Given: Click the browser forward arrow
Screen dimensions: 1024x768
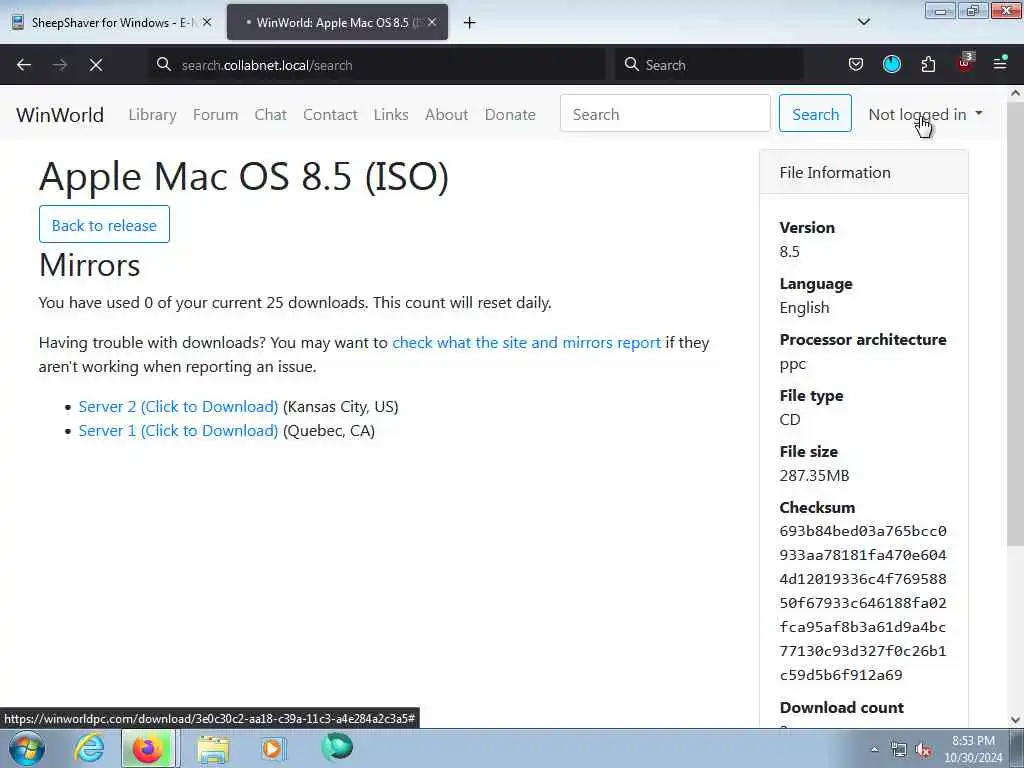Looking at the screenshot, I should pyautogui.click(x=60, y=65).
